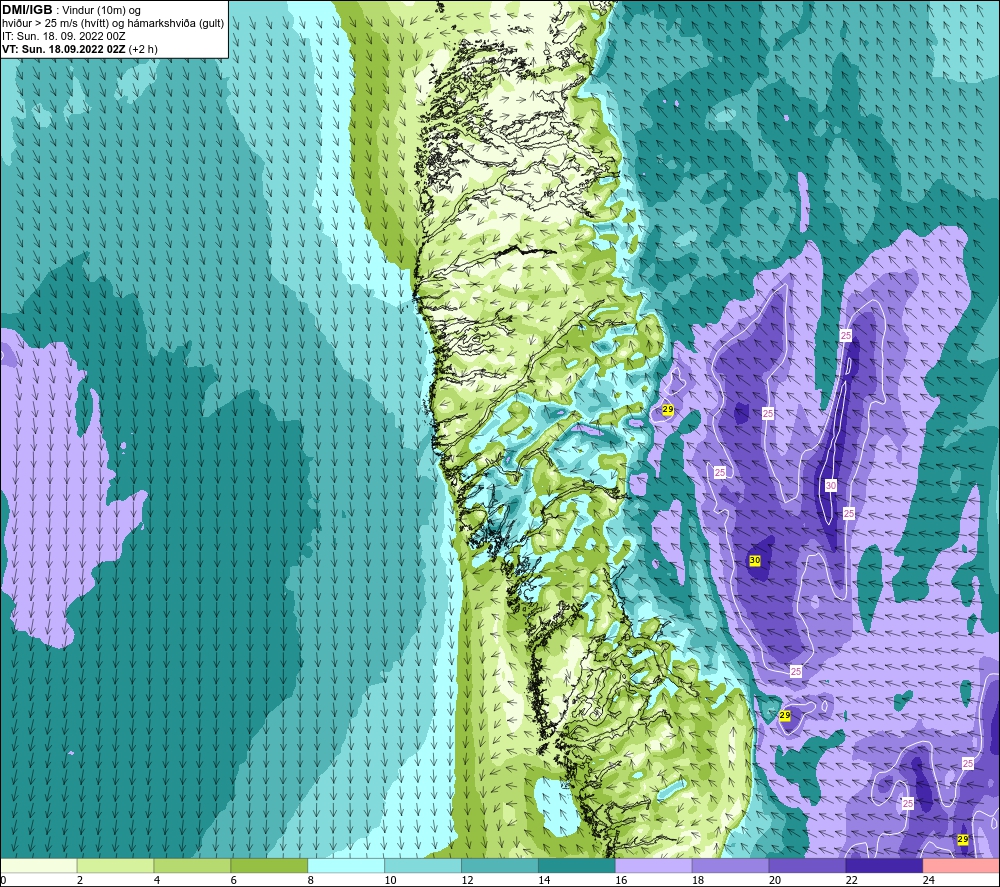This screenshot has height=887, width=1000.
Task: Pick the light green 2–4 m/s swatch
Action: [x=115, y=865]
